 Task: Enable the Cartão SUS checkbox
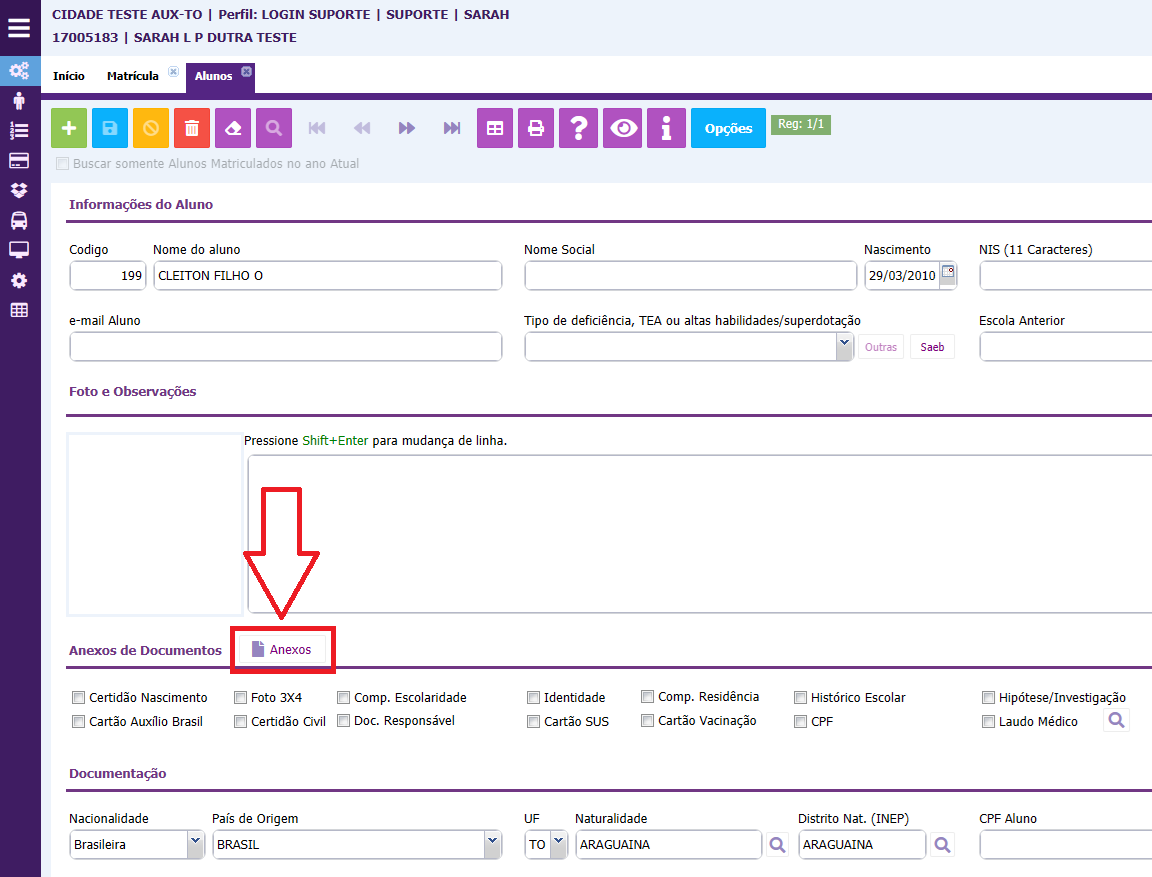[534, 721]
